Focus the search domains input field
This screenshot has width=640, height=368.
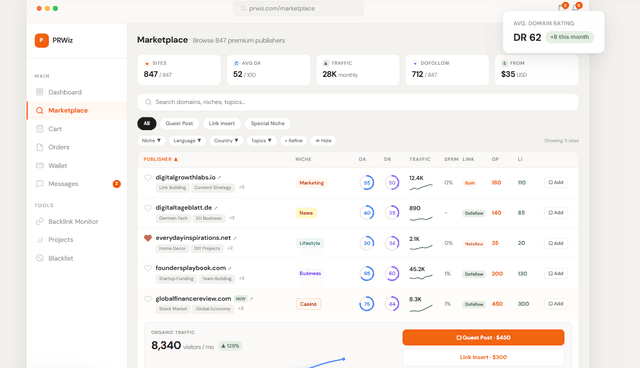pos(358,102)
